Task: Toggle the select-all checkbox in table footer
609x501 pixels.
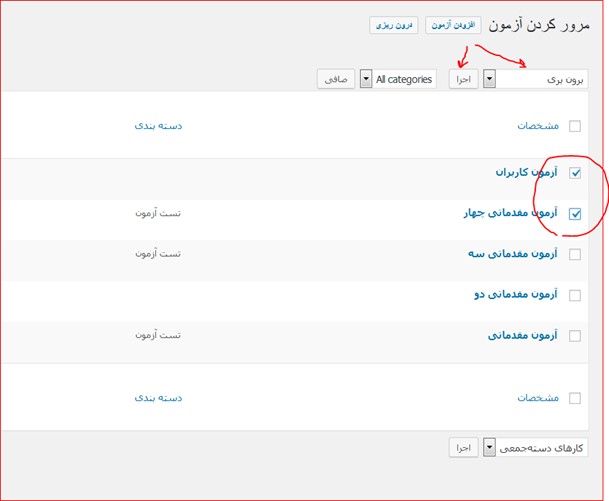Action: click(x=574, y=398)
